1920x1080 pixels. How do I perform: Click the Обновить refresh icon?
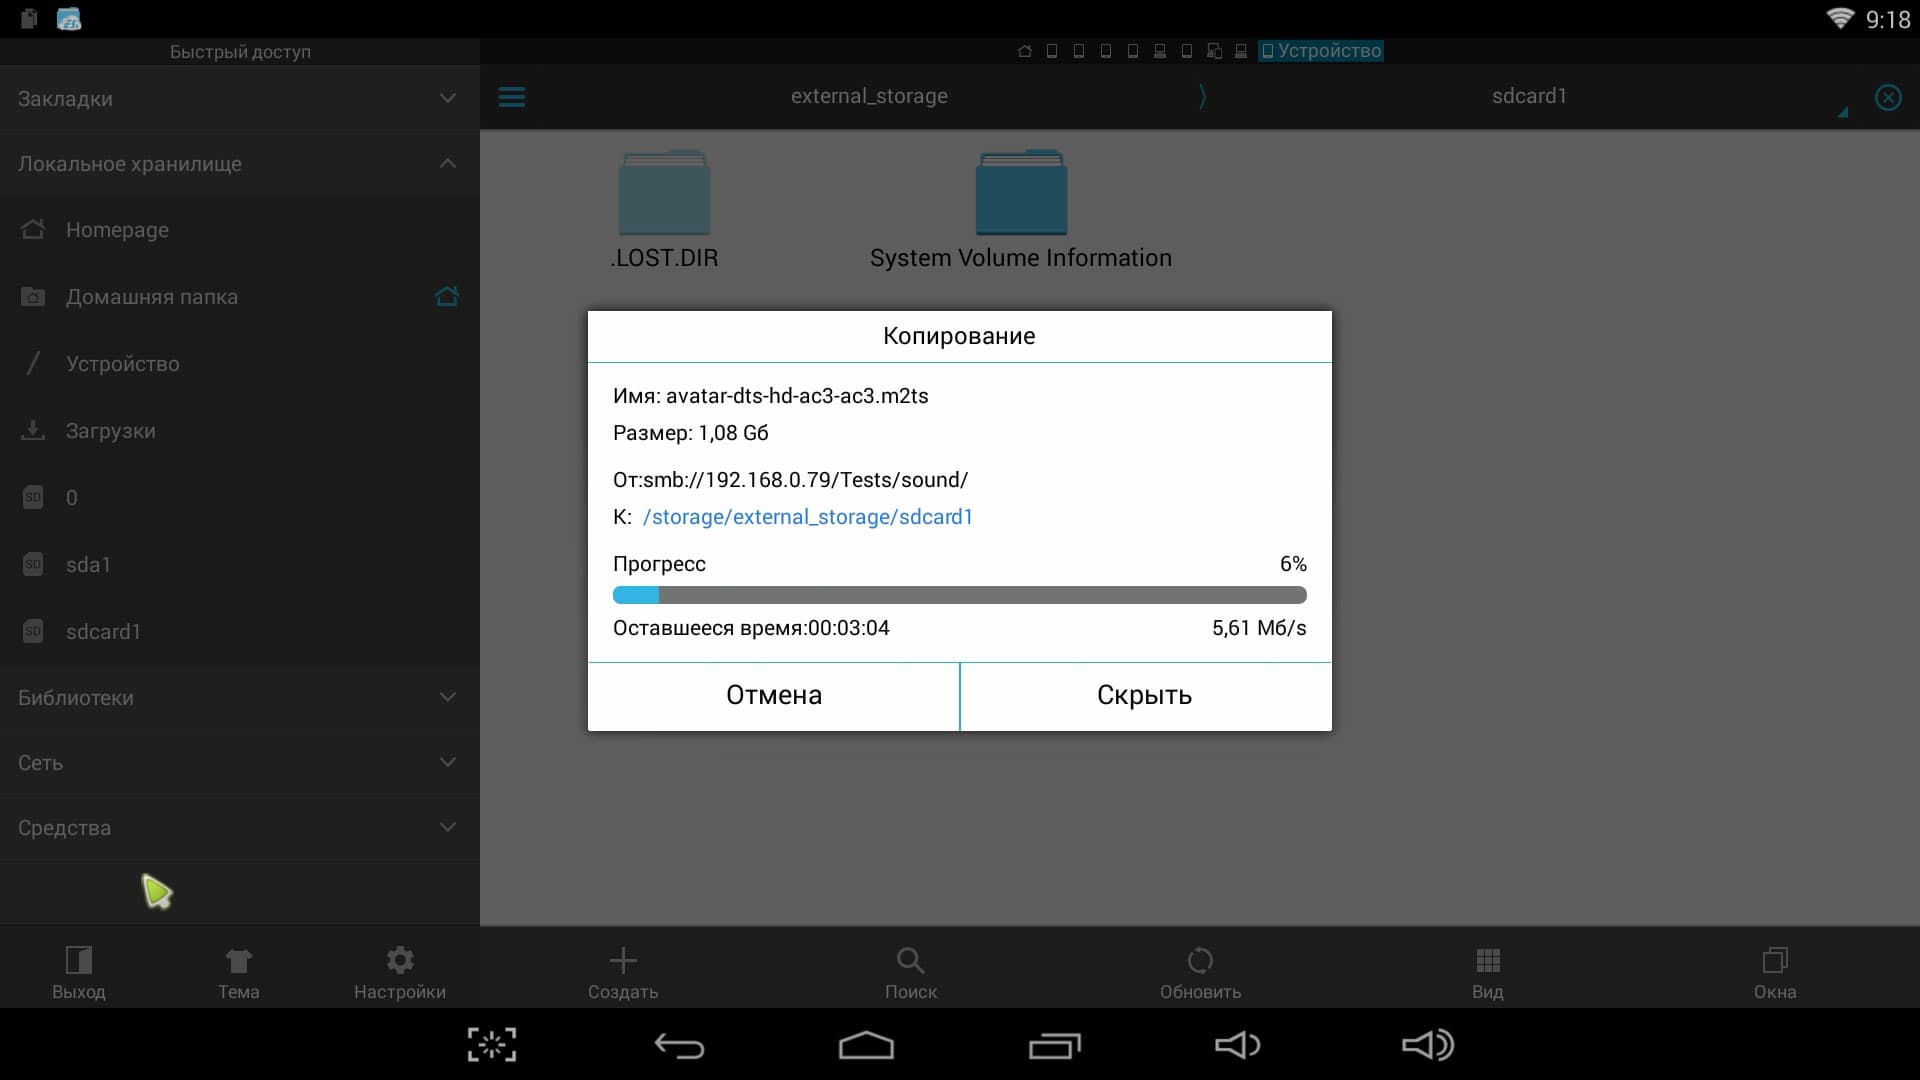click(1200, 961)
